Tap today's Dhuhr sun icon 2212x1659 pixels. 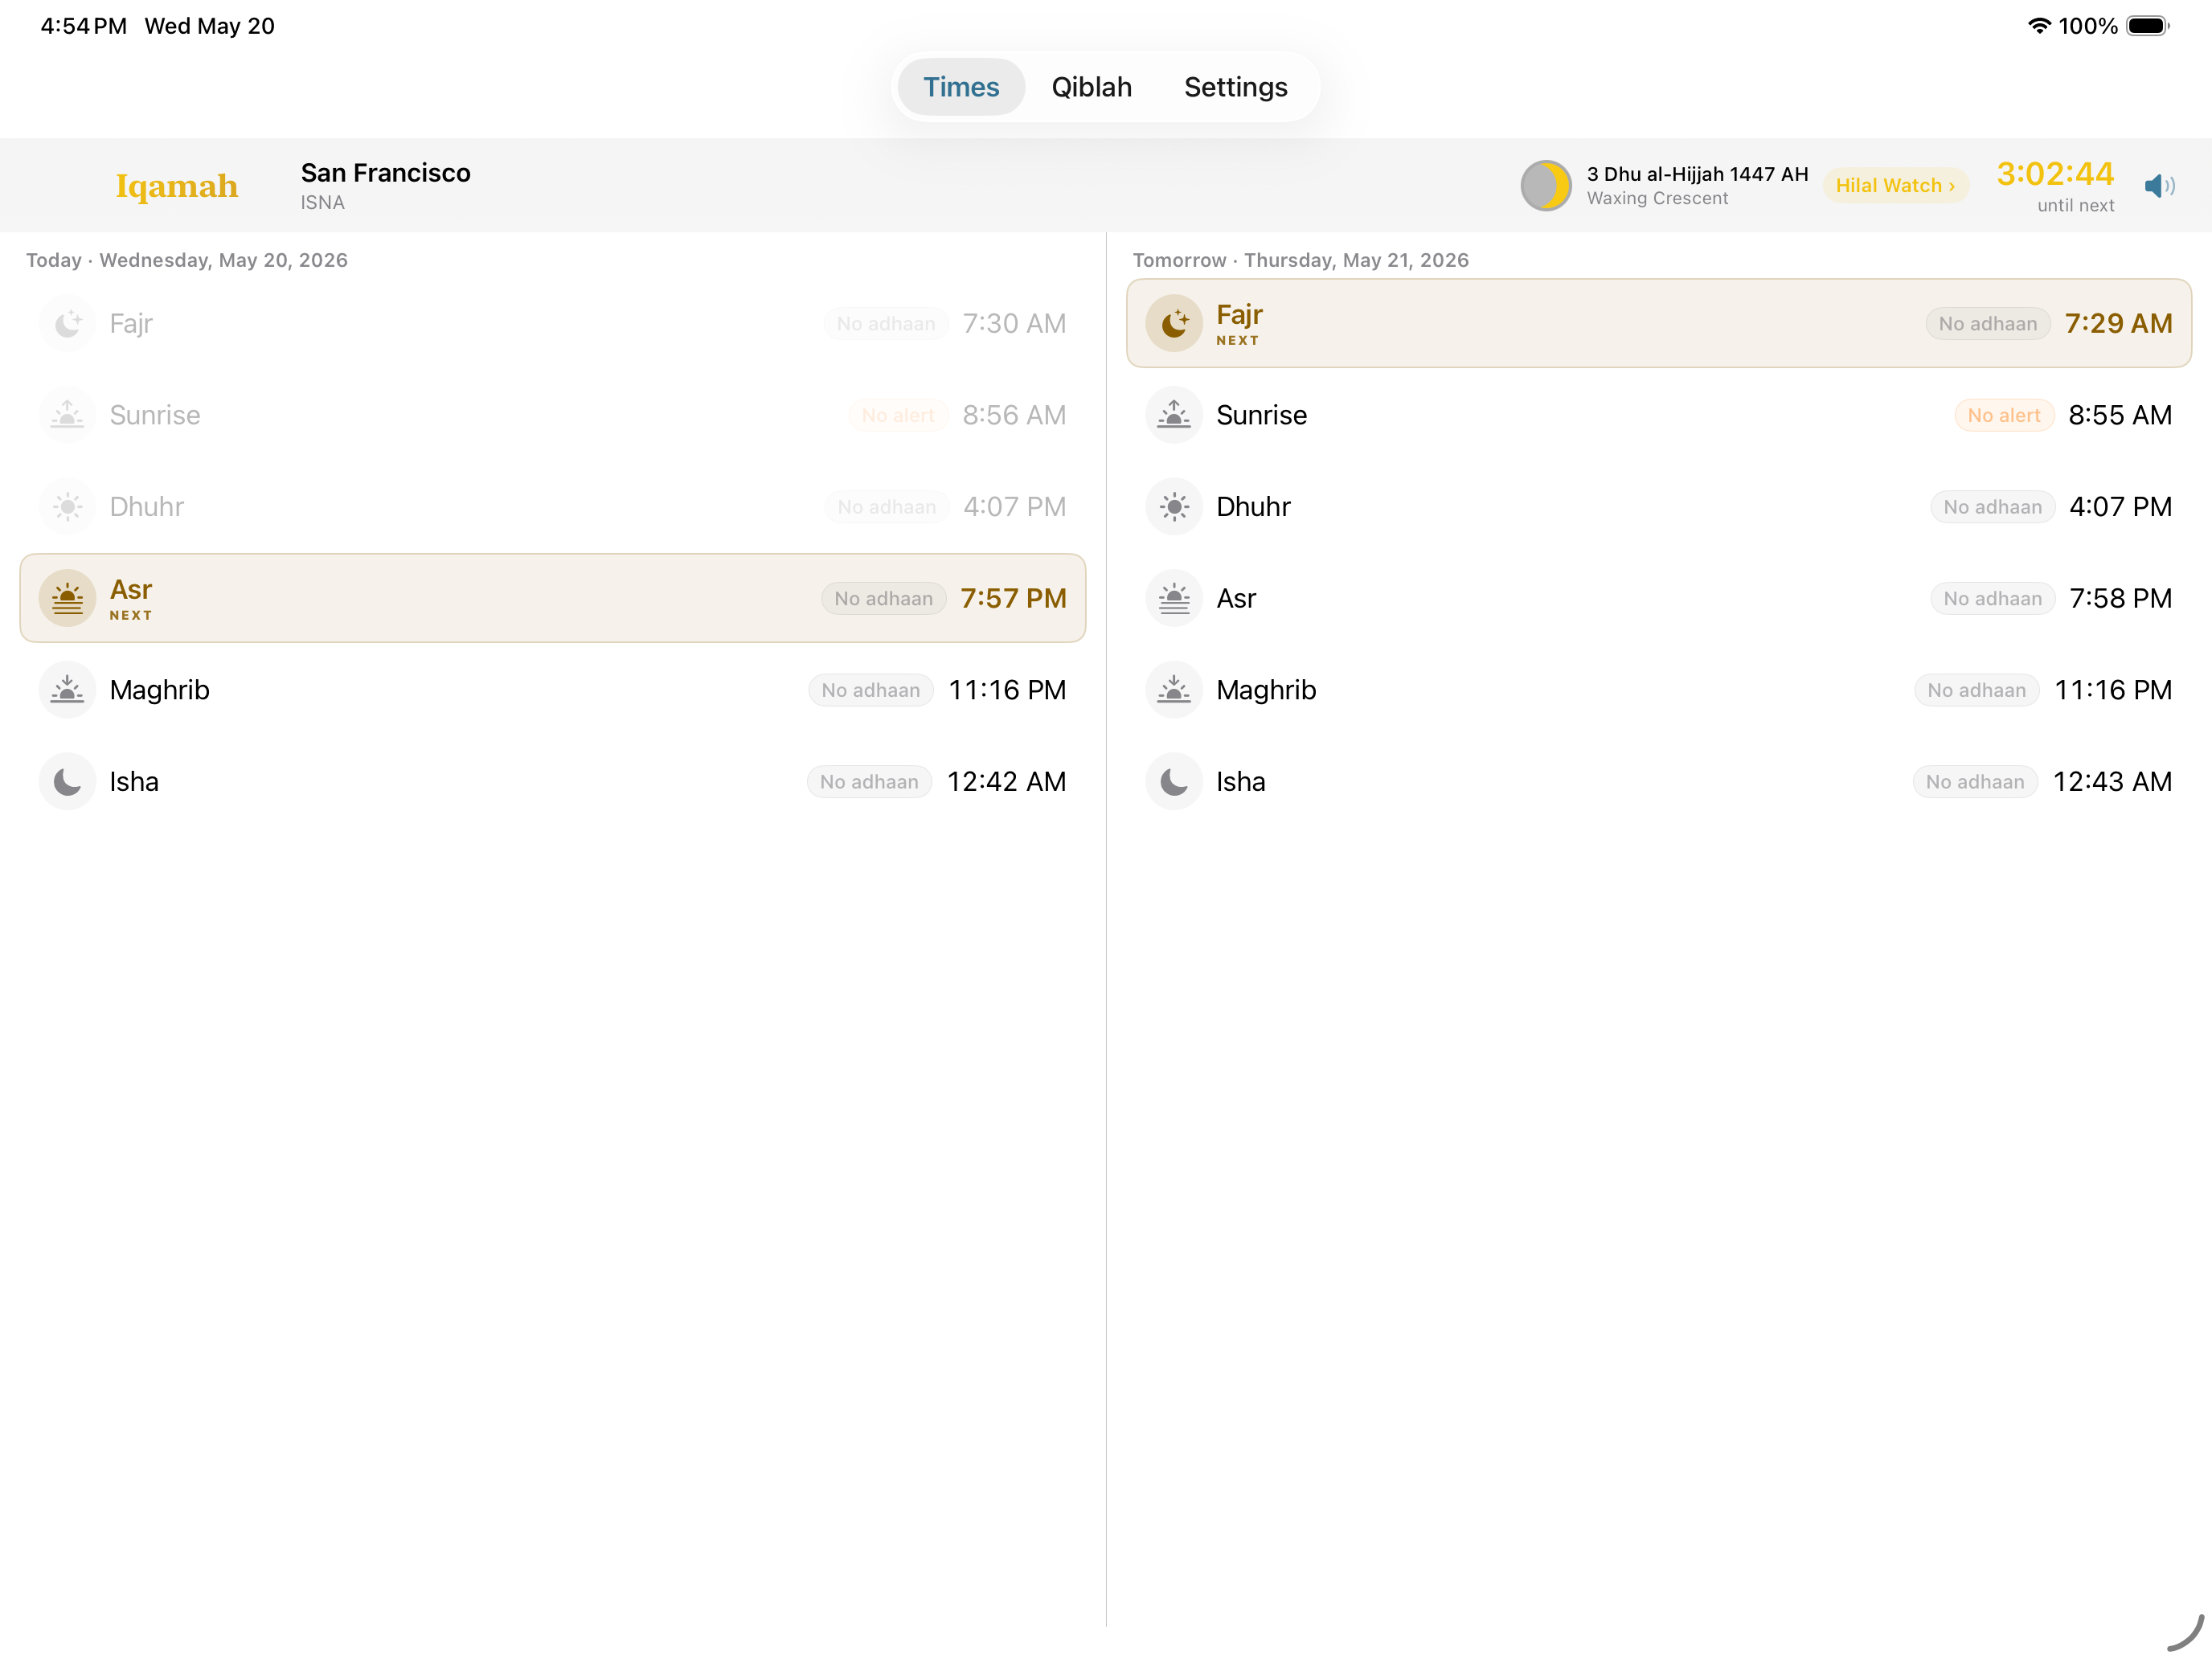coord(67,507)
